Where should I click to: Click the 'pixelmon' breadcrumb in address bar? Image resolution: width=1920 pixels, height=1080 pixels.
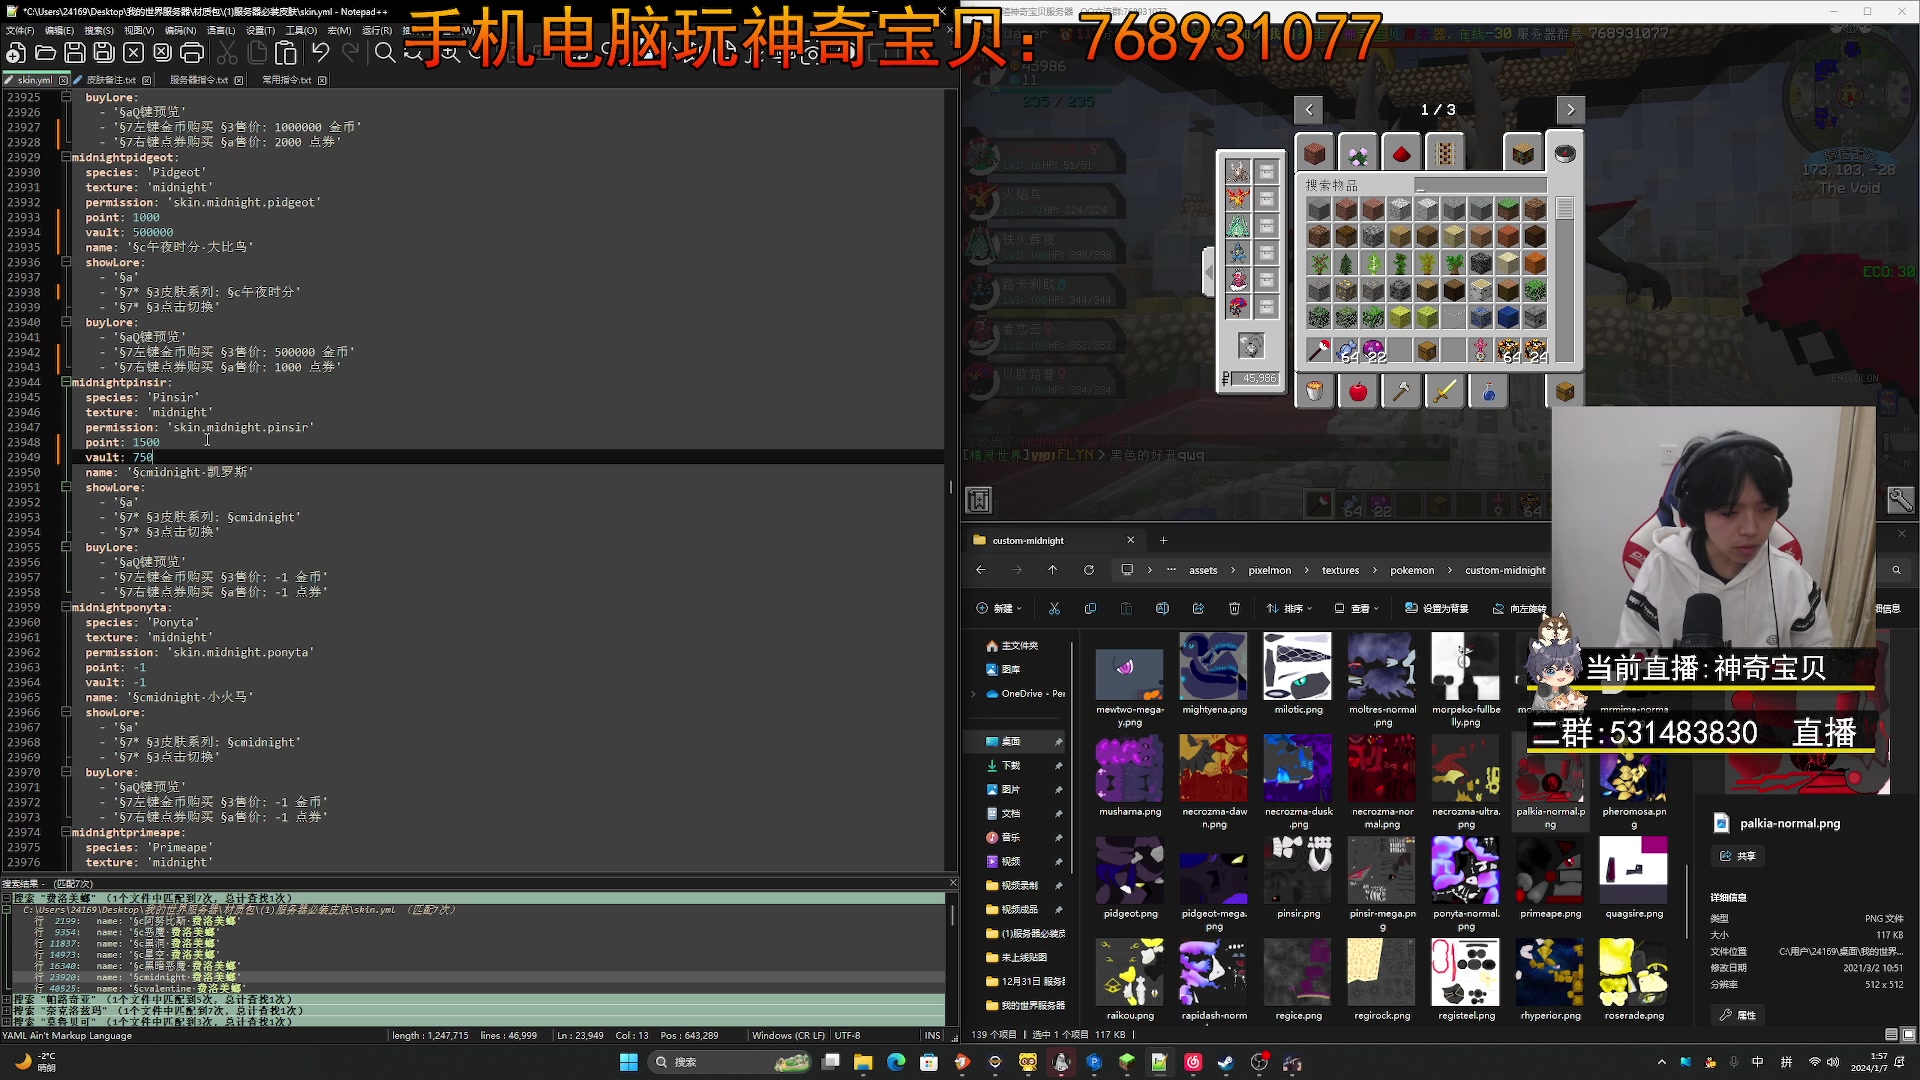click(1269, 570)
